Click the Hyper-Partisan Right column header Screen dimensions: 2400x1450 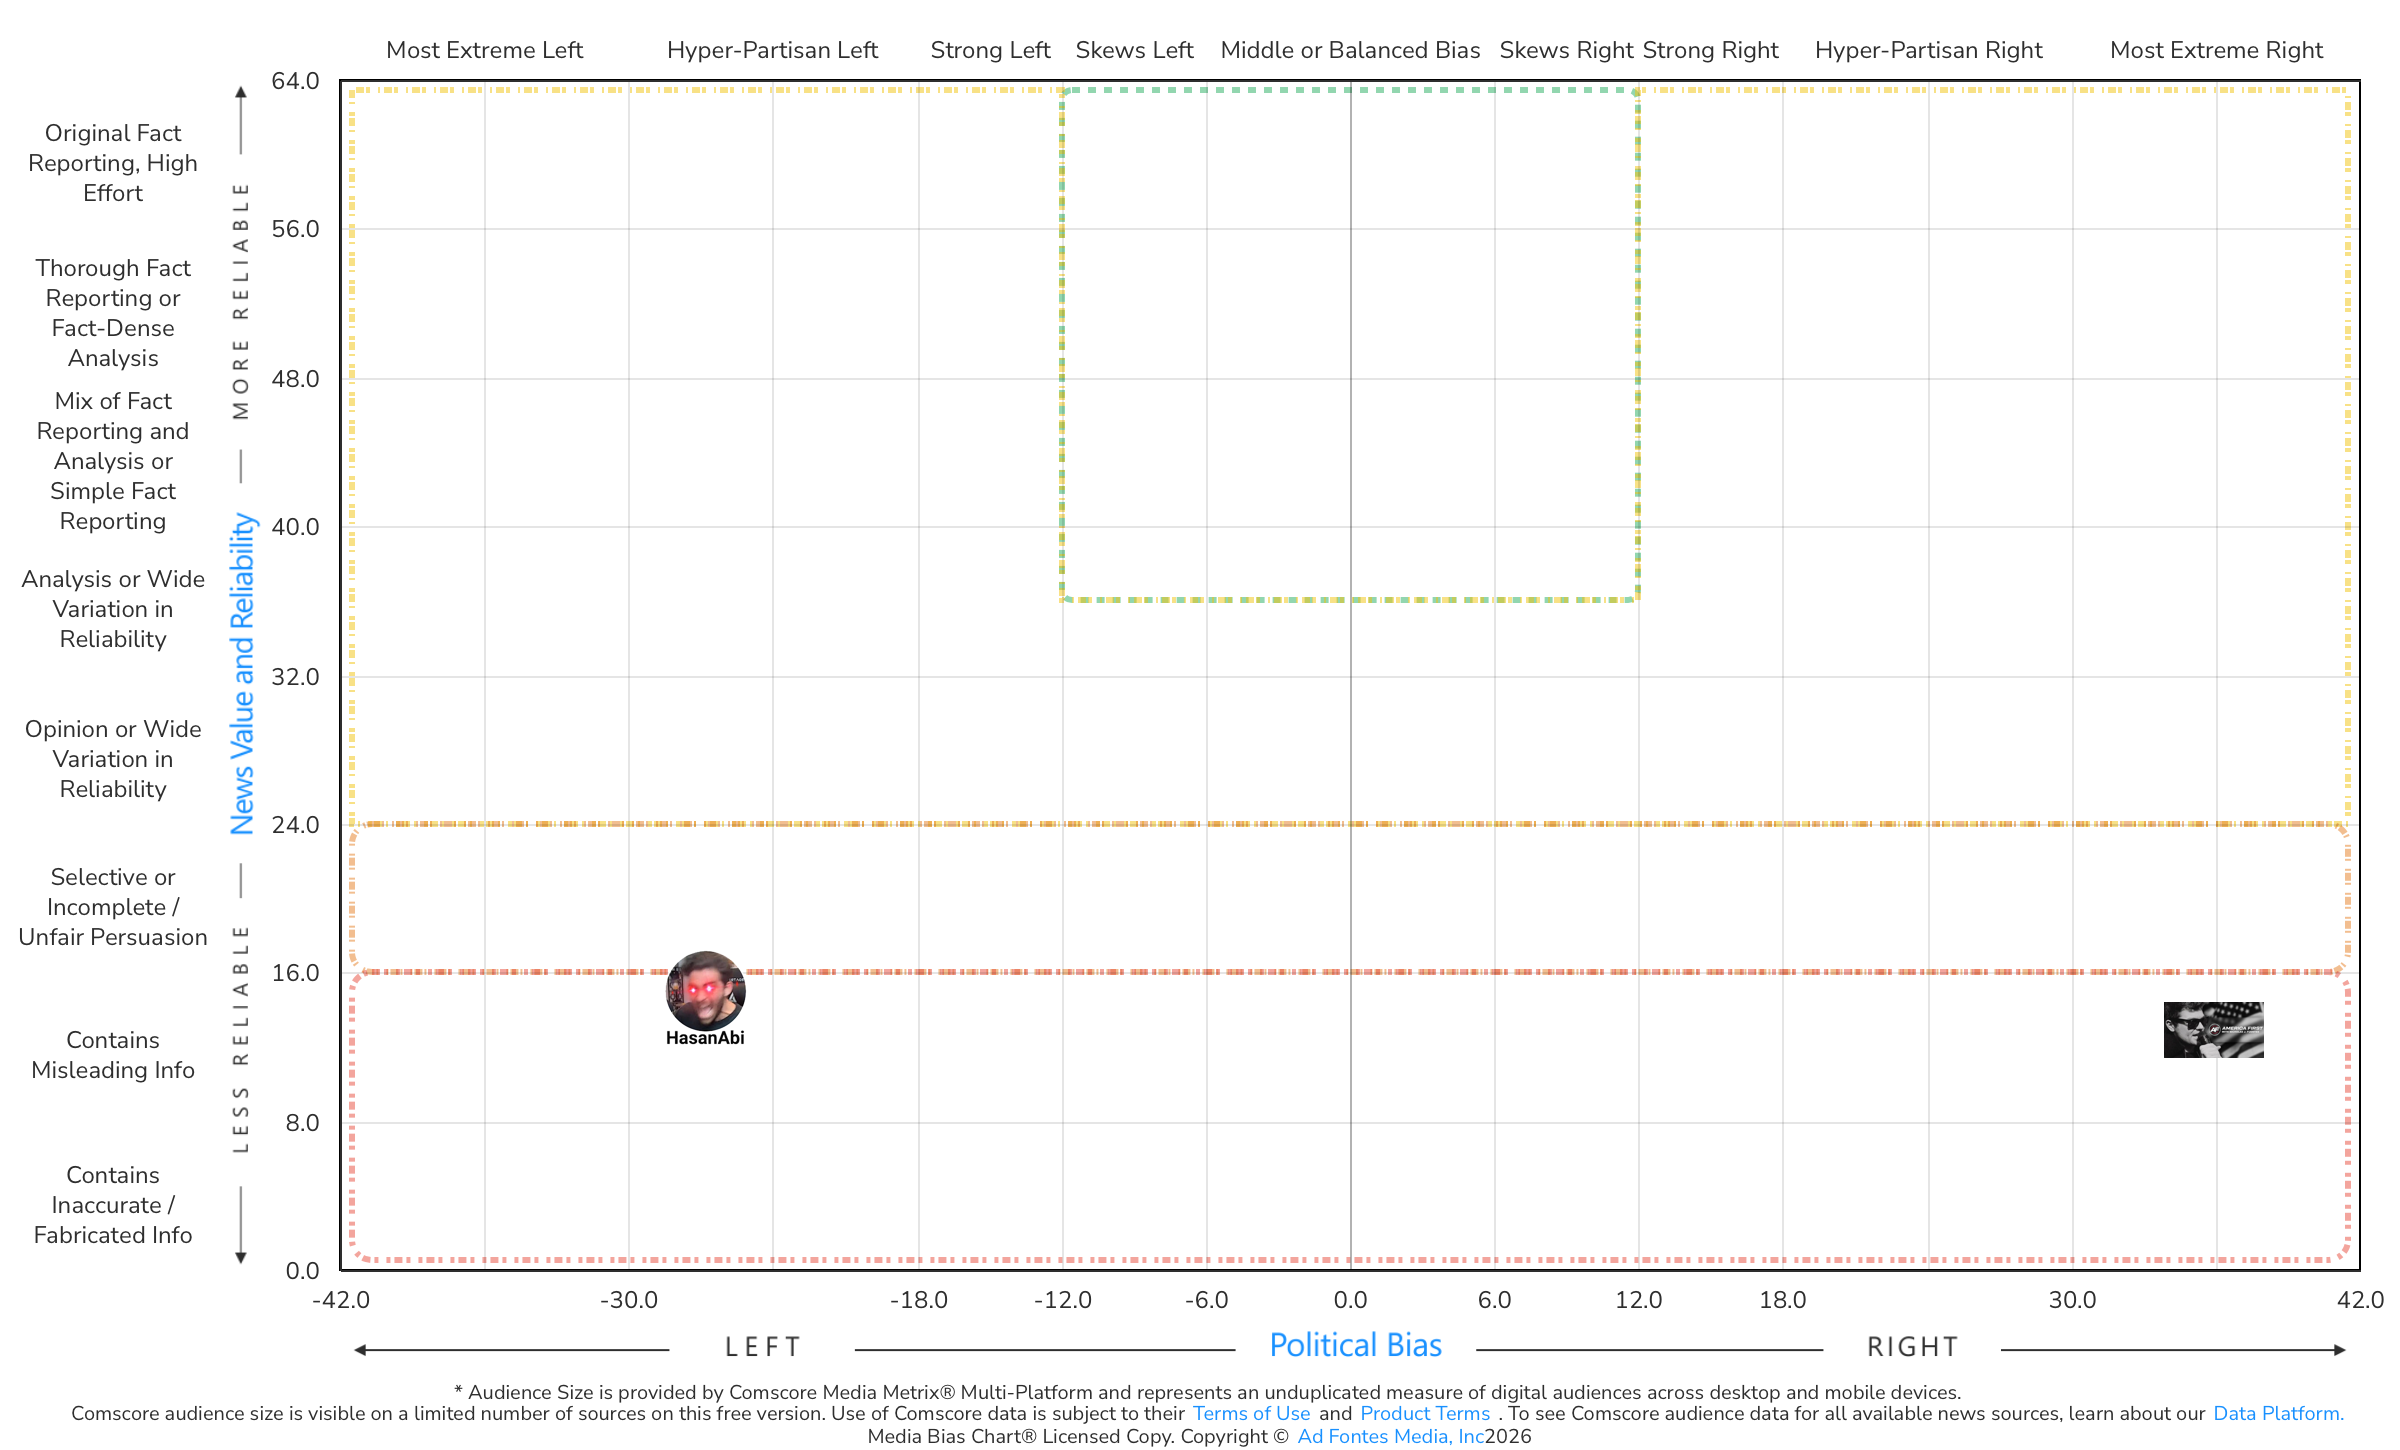[x=1928, y=50]
